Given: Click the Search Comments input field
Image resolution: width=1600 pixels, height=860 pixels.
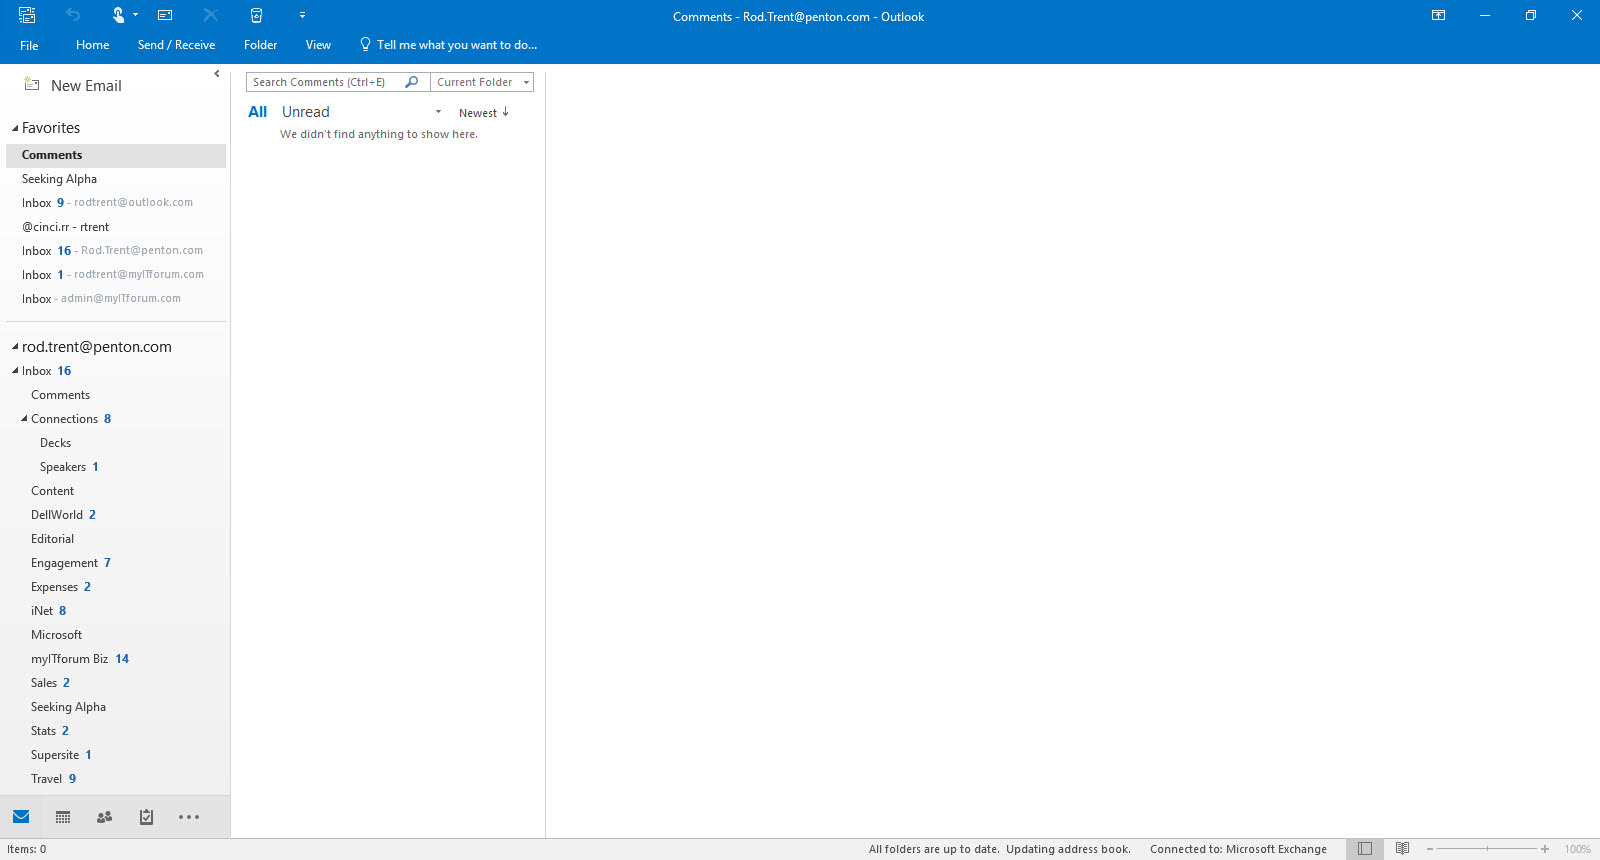Looking at the screenshot, I should 325,82.
